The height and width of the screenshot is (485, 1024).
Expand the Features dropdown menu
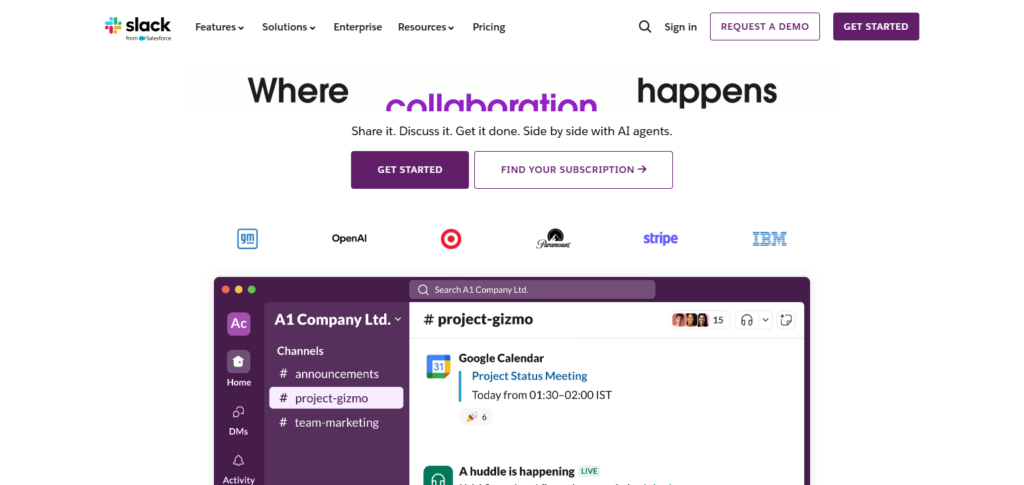(x=220, y=27)
